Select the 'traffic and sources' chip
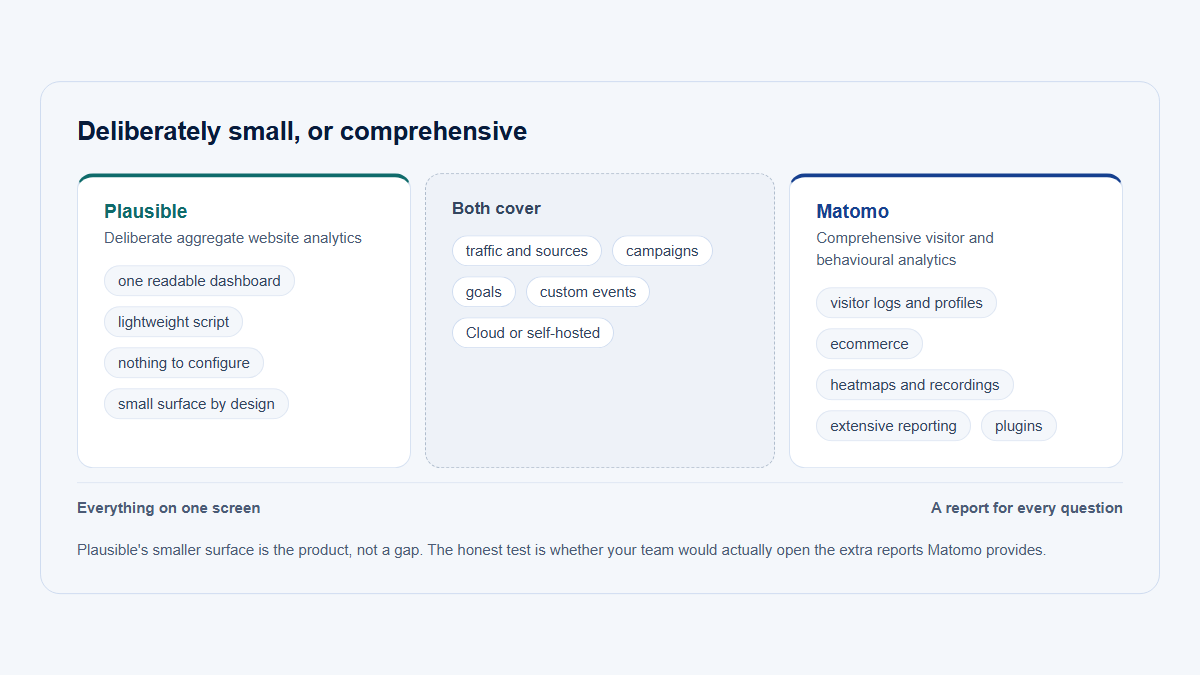The width and height of the screenshot is (1200, 675). (x=527, y=251)
